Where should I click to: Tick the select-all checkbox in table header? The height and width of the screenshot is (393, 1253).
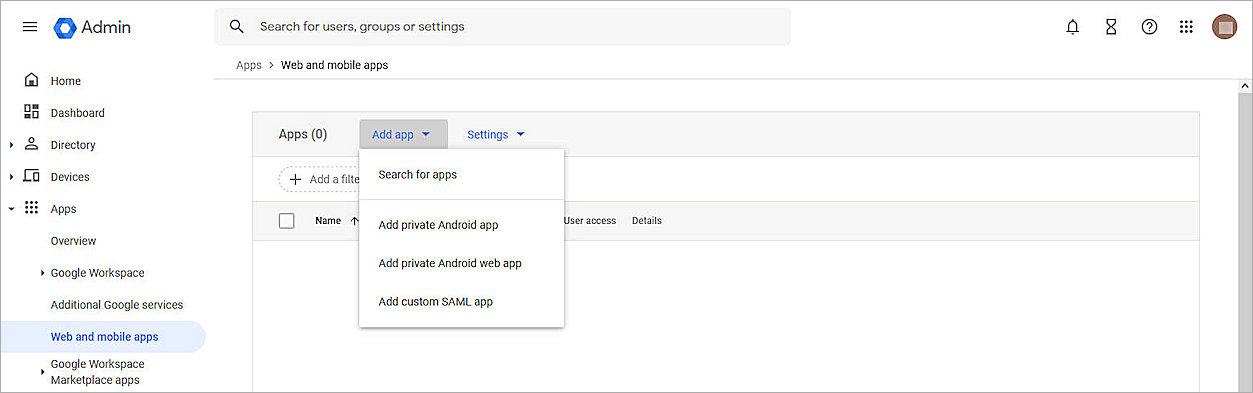pyautogui.click(x=287, y=221)
